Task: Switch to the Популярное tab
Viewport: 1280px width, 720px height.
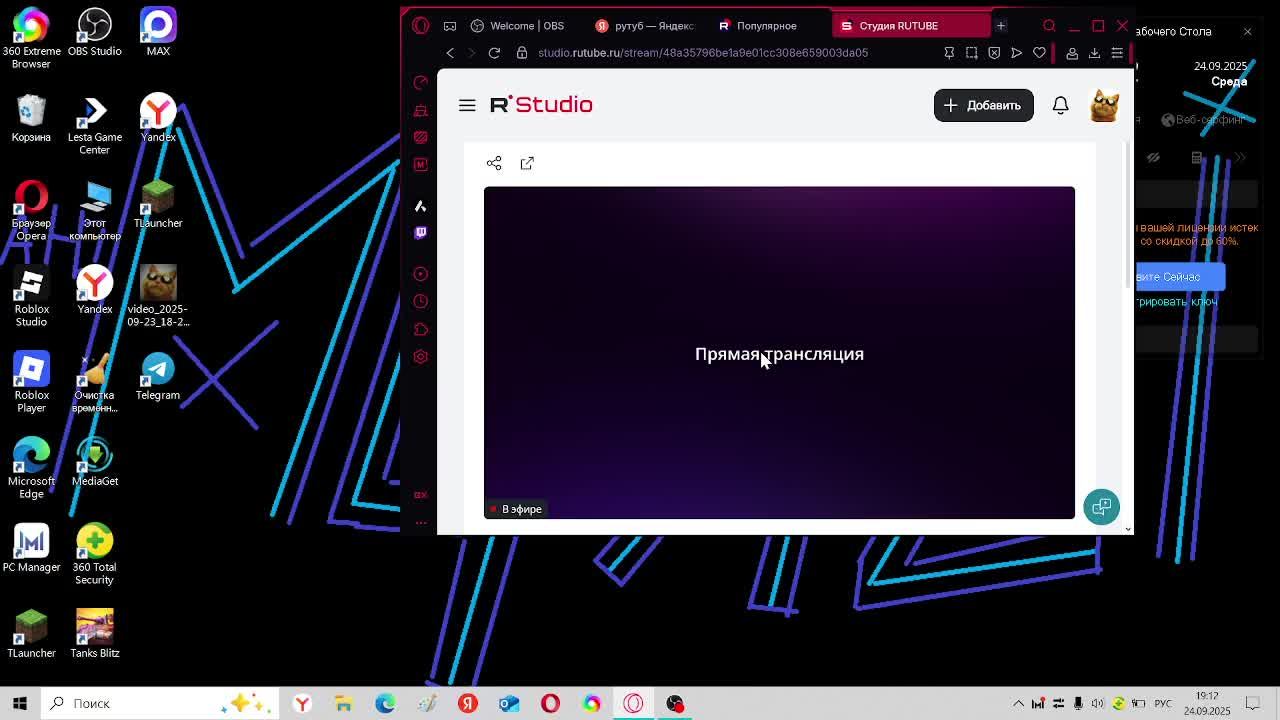Action: 768,26
